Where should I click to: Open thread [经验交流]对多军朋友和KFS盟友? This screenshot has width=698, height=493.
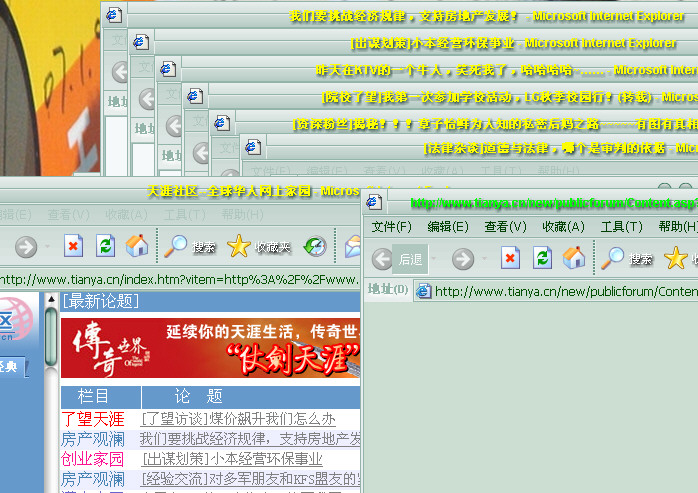[251, 479]
